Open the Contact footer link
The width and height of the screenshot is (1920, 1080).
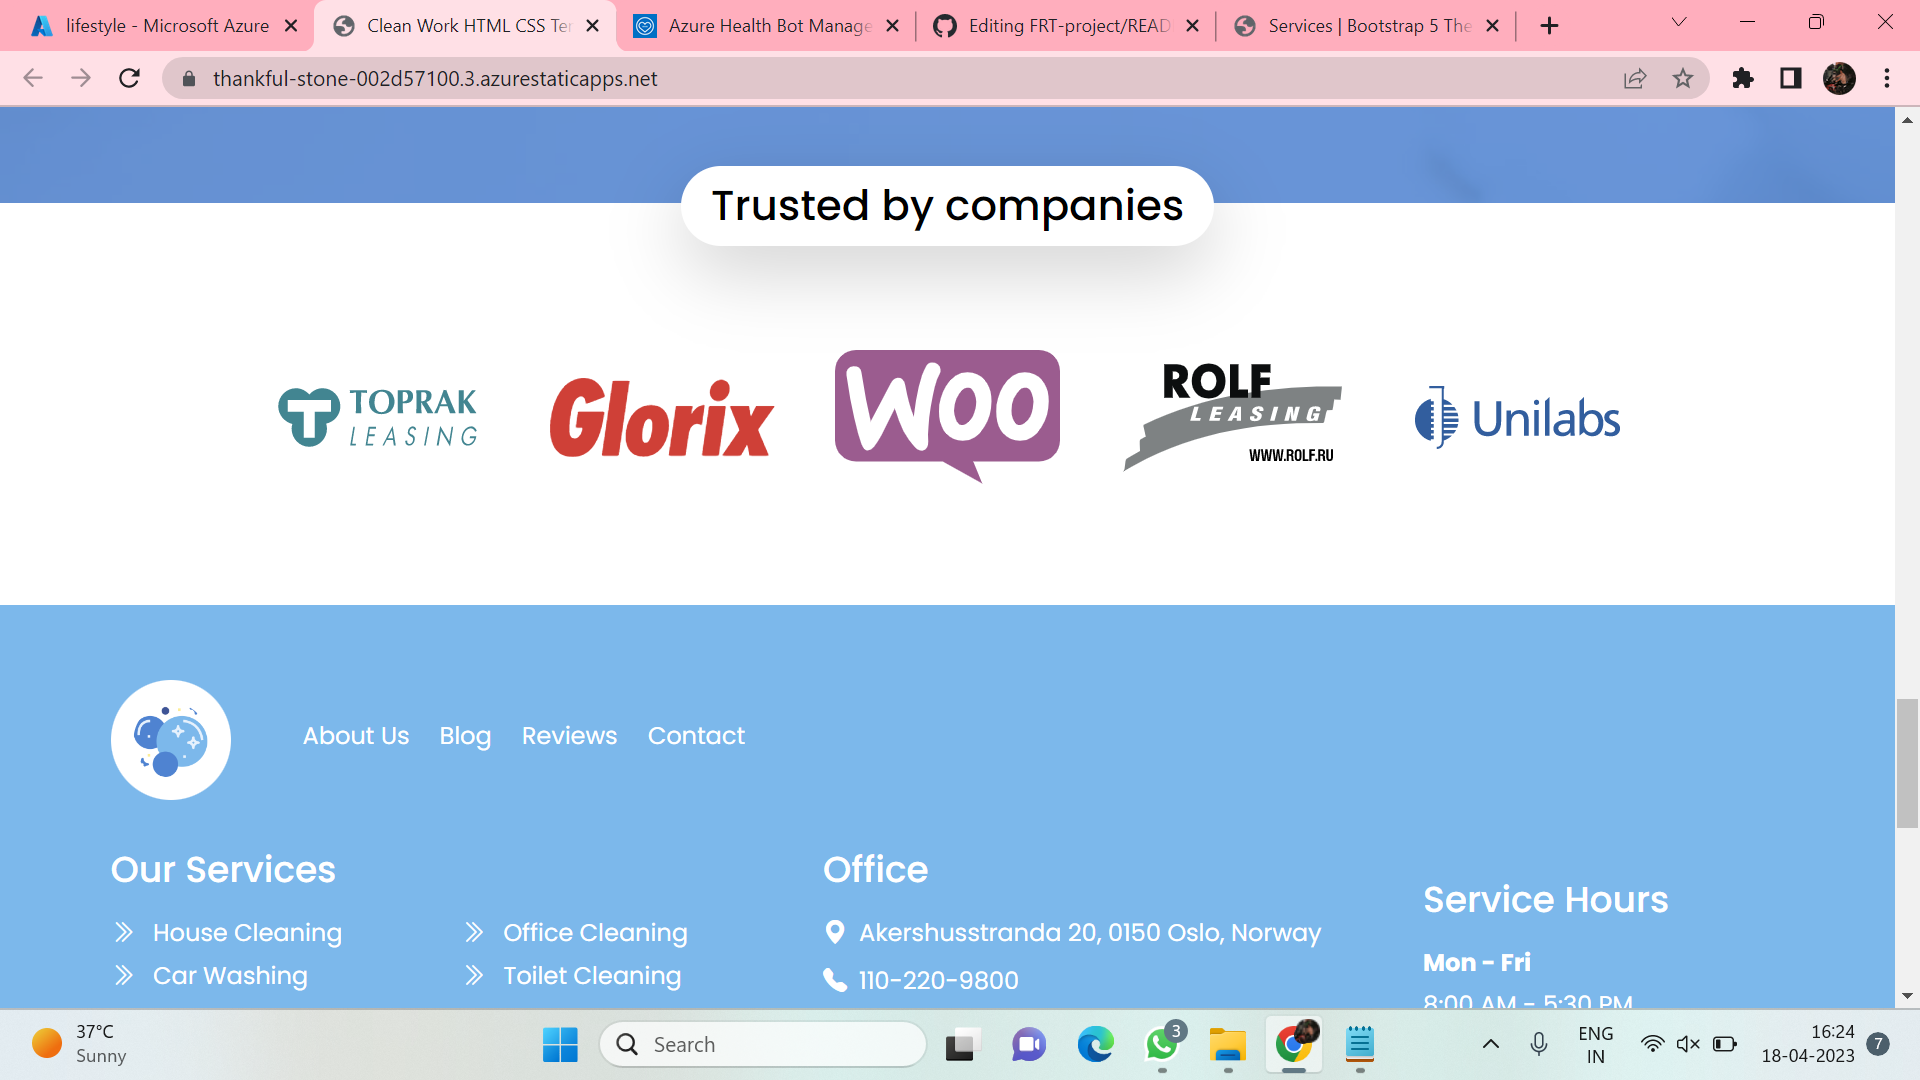[696, 736]
